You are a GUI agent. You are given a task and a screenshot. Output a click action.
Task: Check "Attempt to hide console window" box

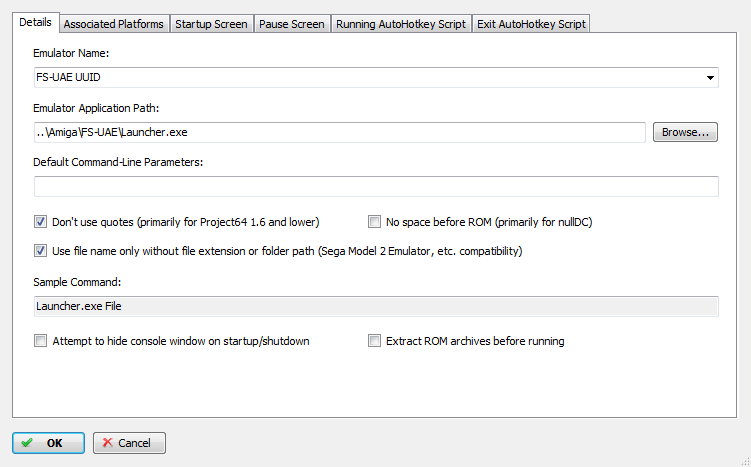pos(40,341)
